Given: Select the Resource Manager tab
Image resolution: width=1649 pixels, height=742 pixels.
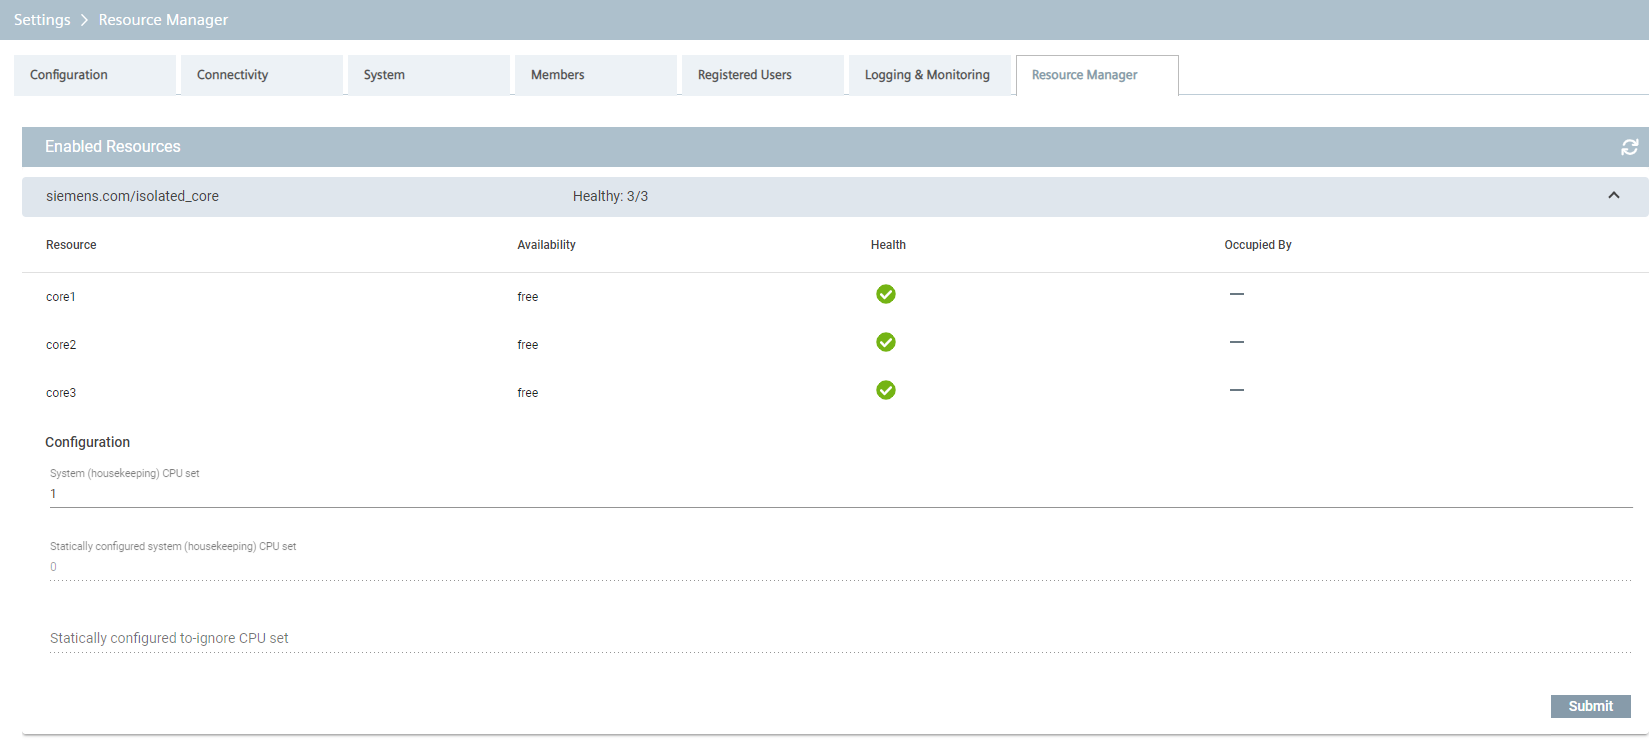Looking at the screenshot, I should [x=1096, y=75].
